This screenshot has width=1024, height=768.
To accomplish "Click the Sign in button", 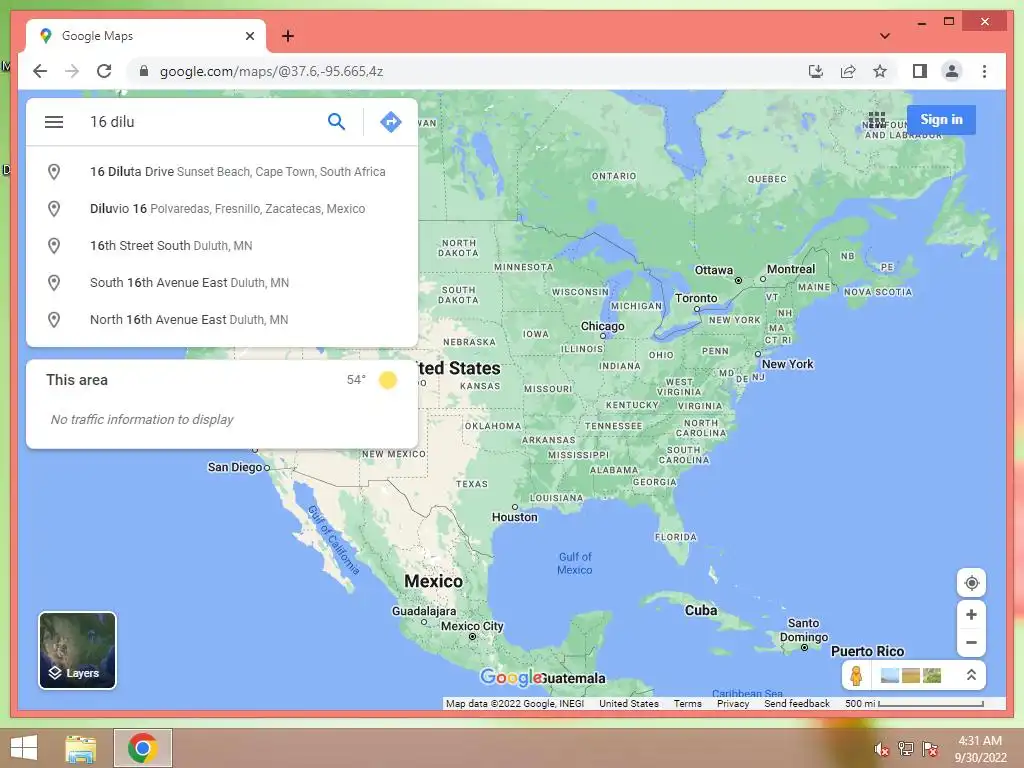I will tap(941, 120).
